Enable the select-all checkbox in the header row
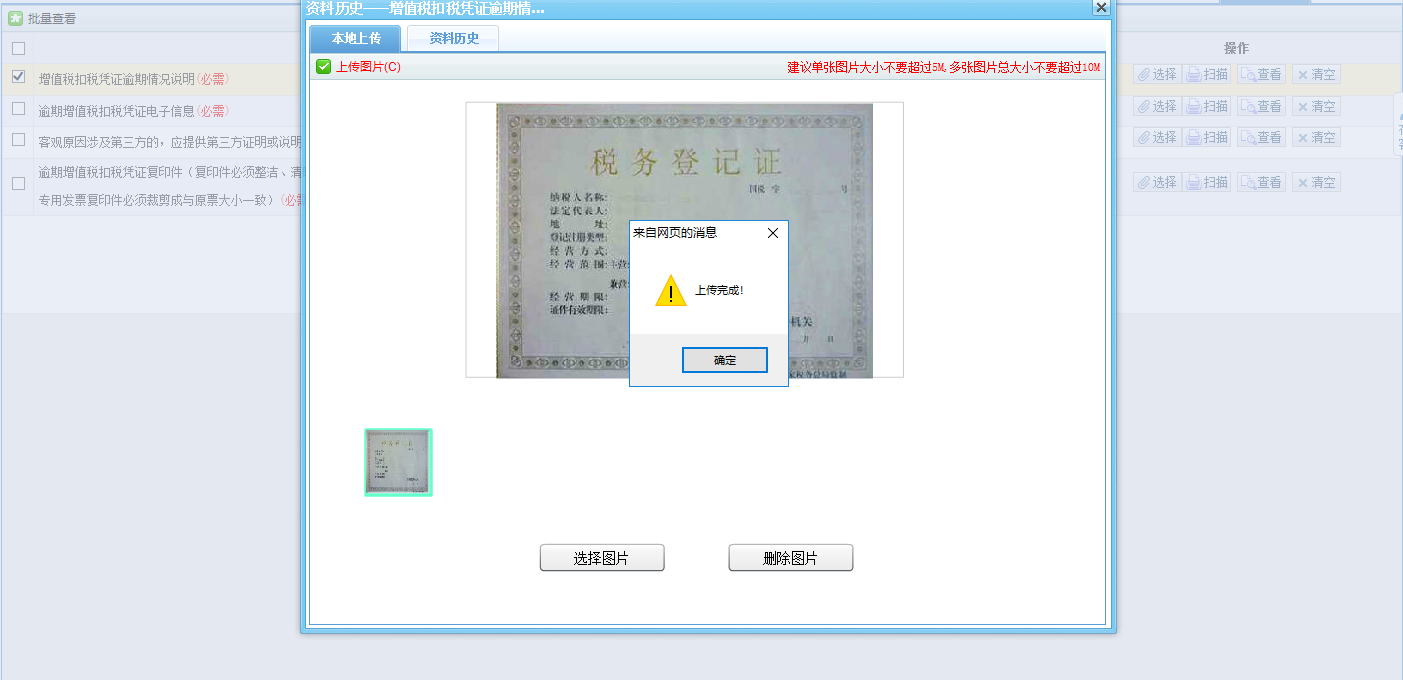This screenshot has height=680, width=1403. pyautogui.click(x=17, y=47)
